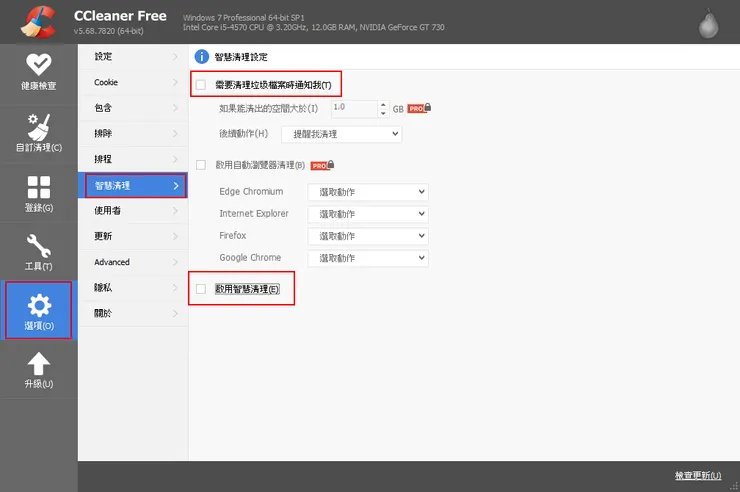The width and height of the screenshot is (740, 492).
Task: Open the 後續動作 dropdown showing 提醒我清理
Action: (x=341, y=134)
